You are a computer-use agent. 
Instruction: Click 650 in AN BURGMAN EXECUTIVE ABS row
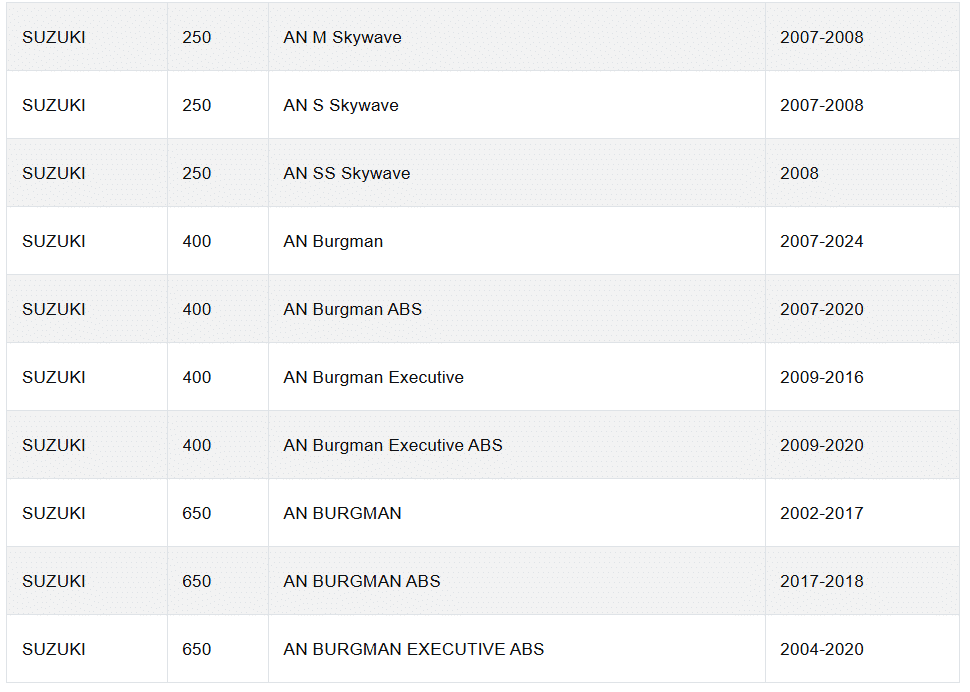pos(197,649)
